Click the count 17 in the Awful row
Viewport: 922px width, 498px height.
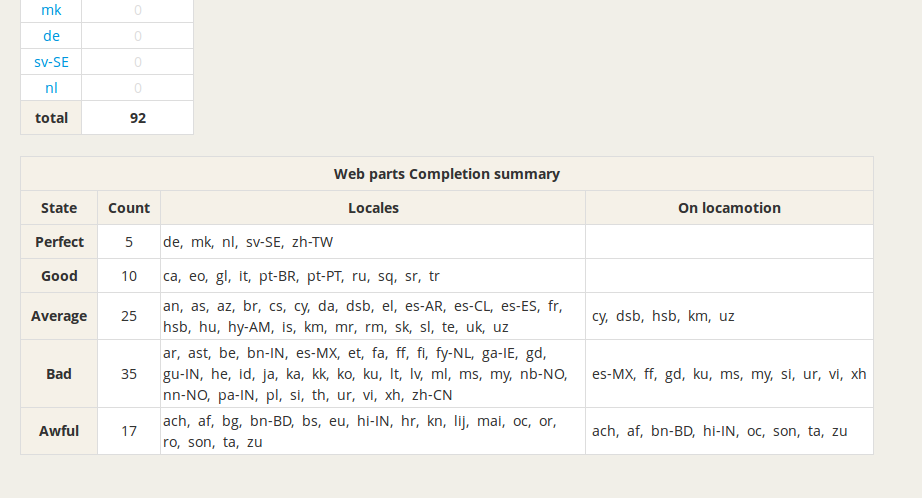tap(129, 432)
